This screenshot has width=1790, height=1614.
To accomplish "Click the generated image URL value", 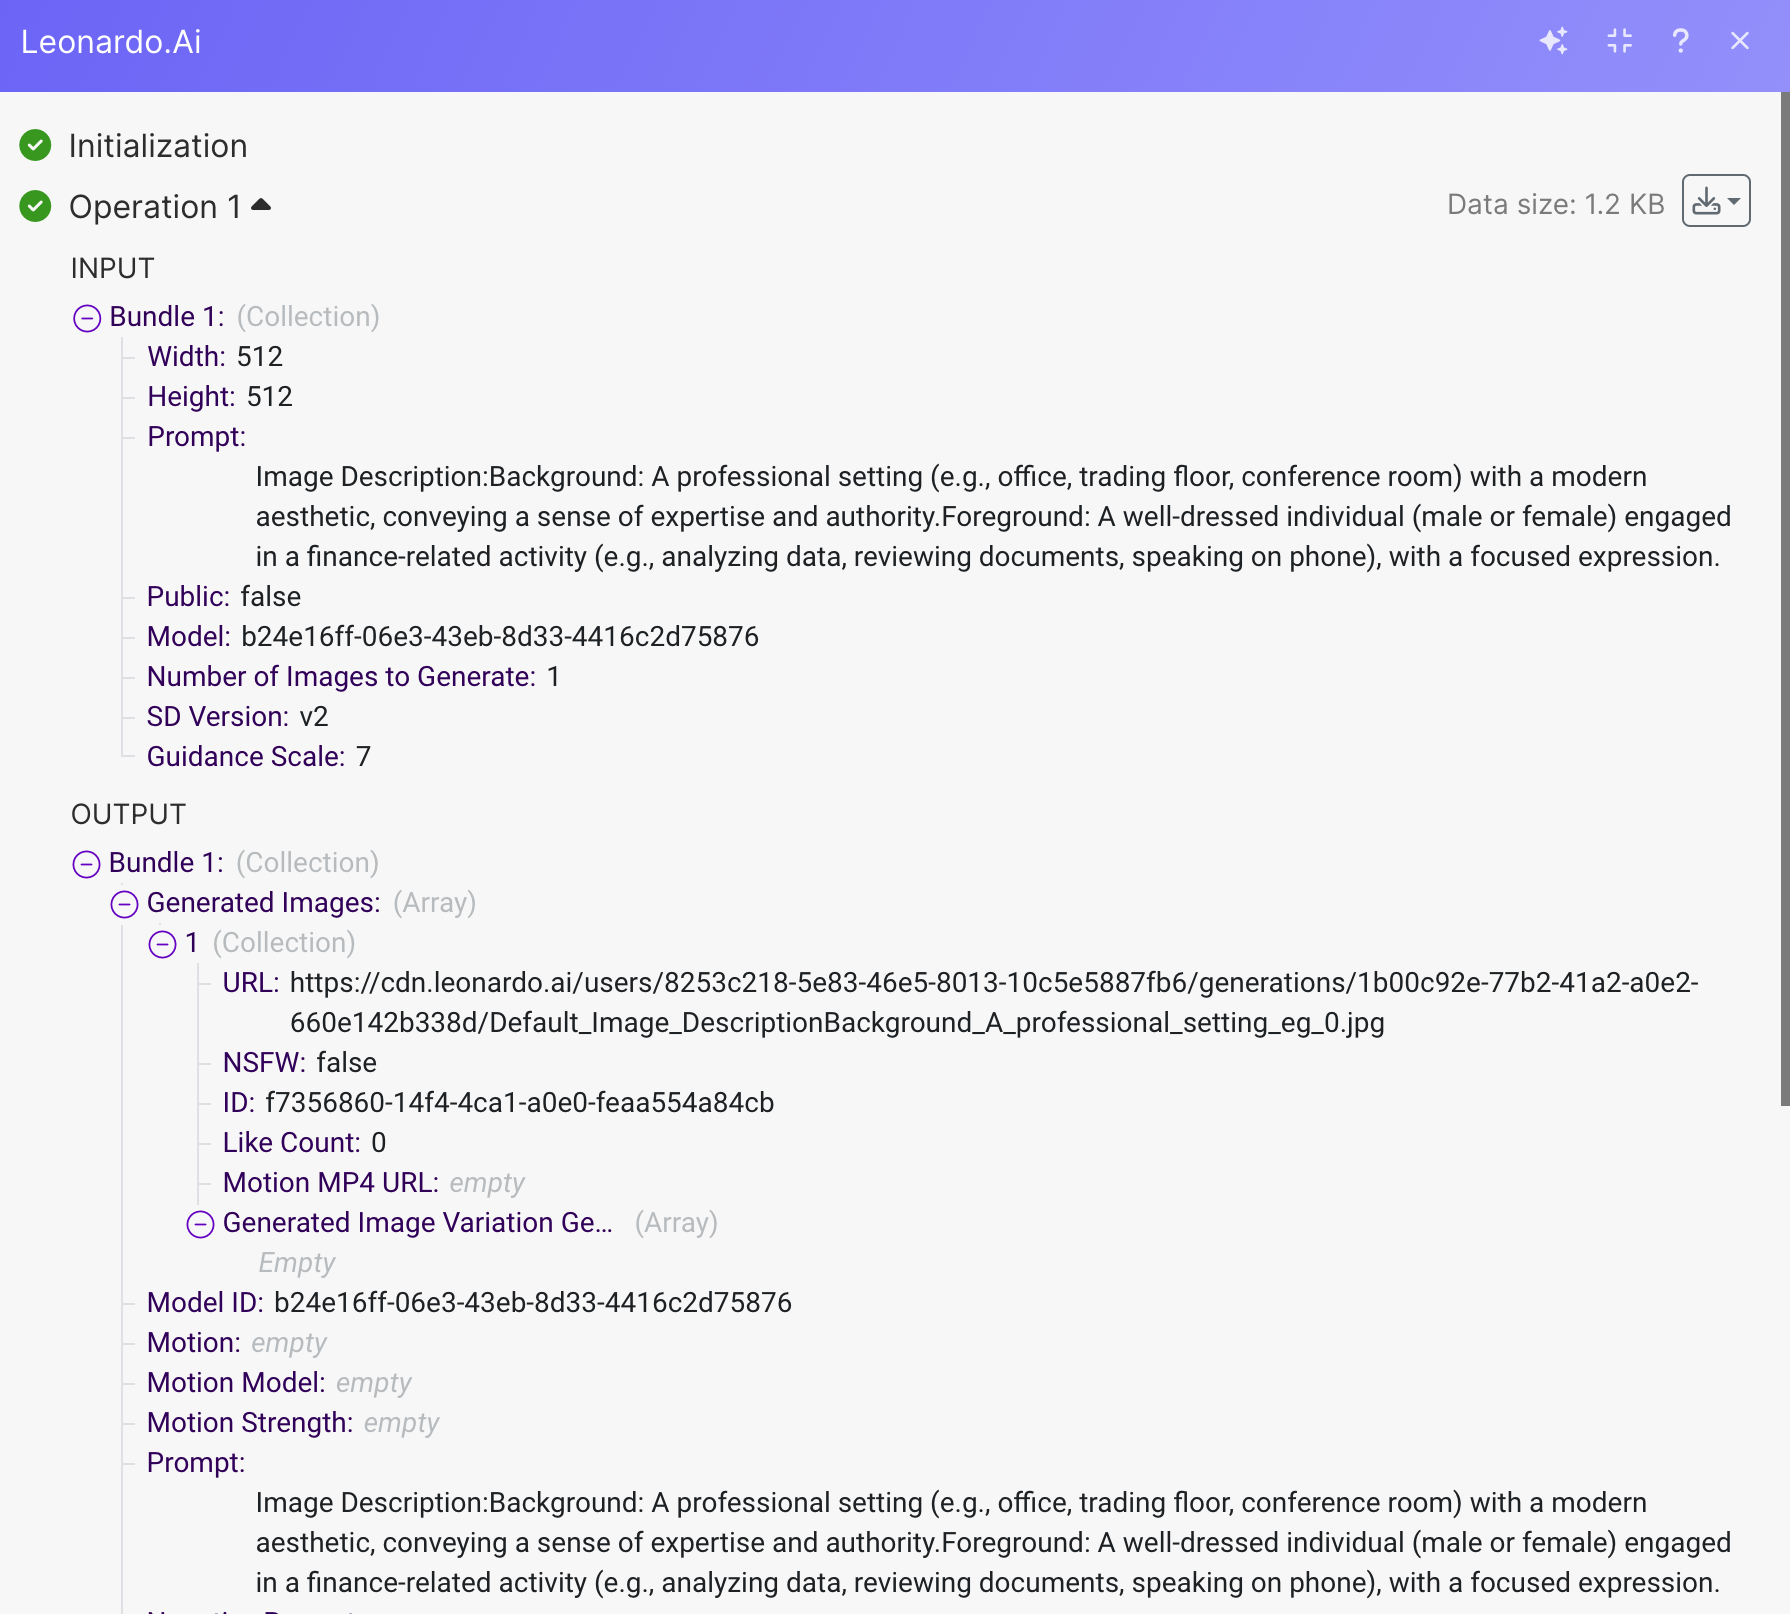I will (993, 1002).
